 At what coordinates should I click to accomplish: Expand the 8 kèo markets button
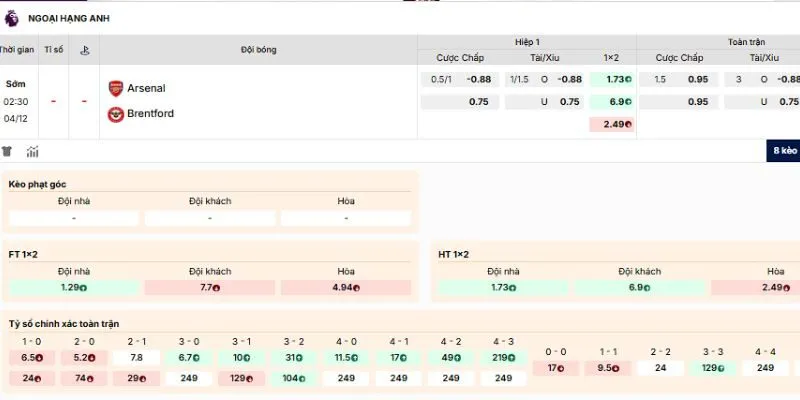782,151
